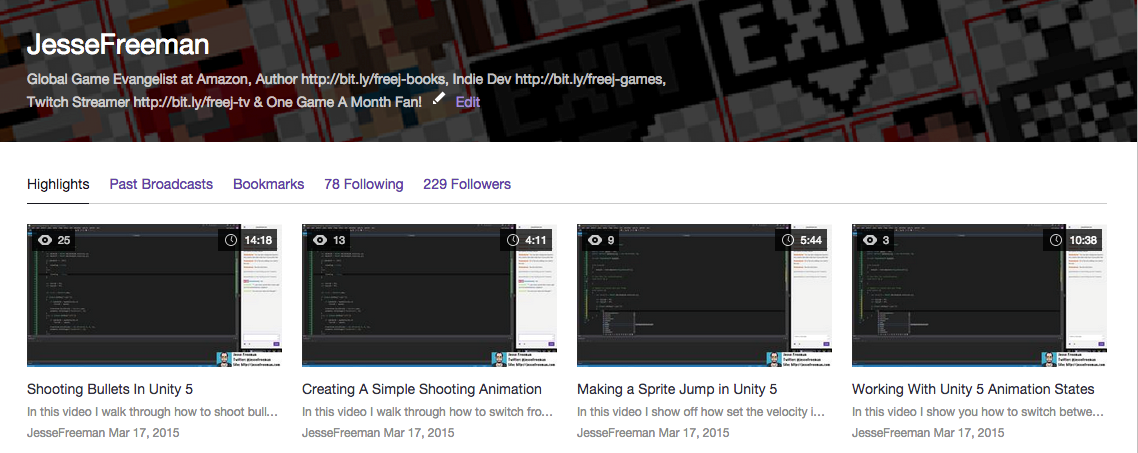Click the 5:44 duration label
Screen dimensions: 1138x453
[812, 240]
